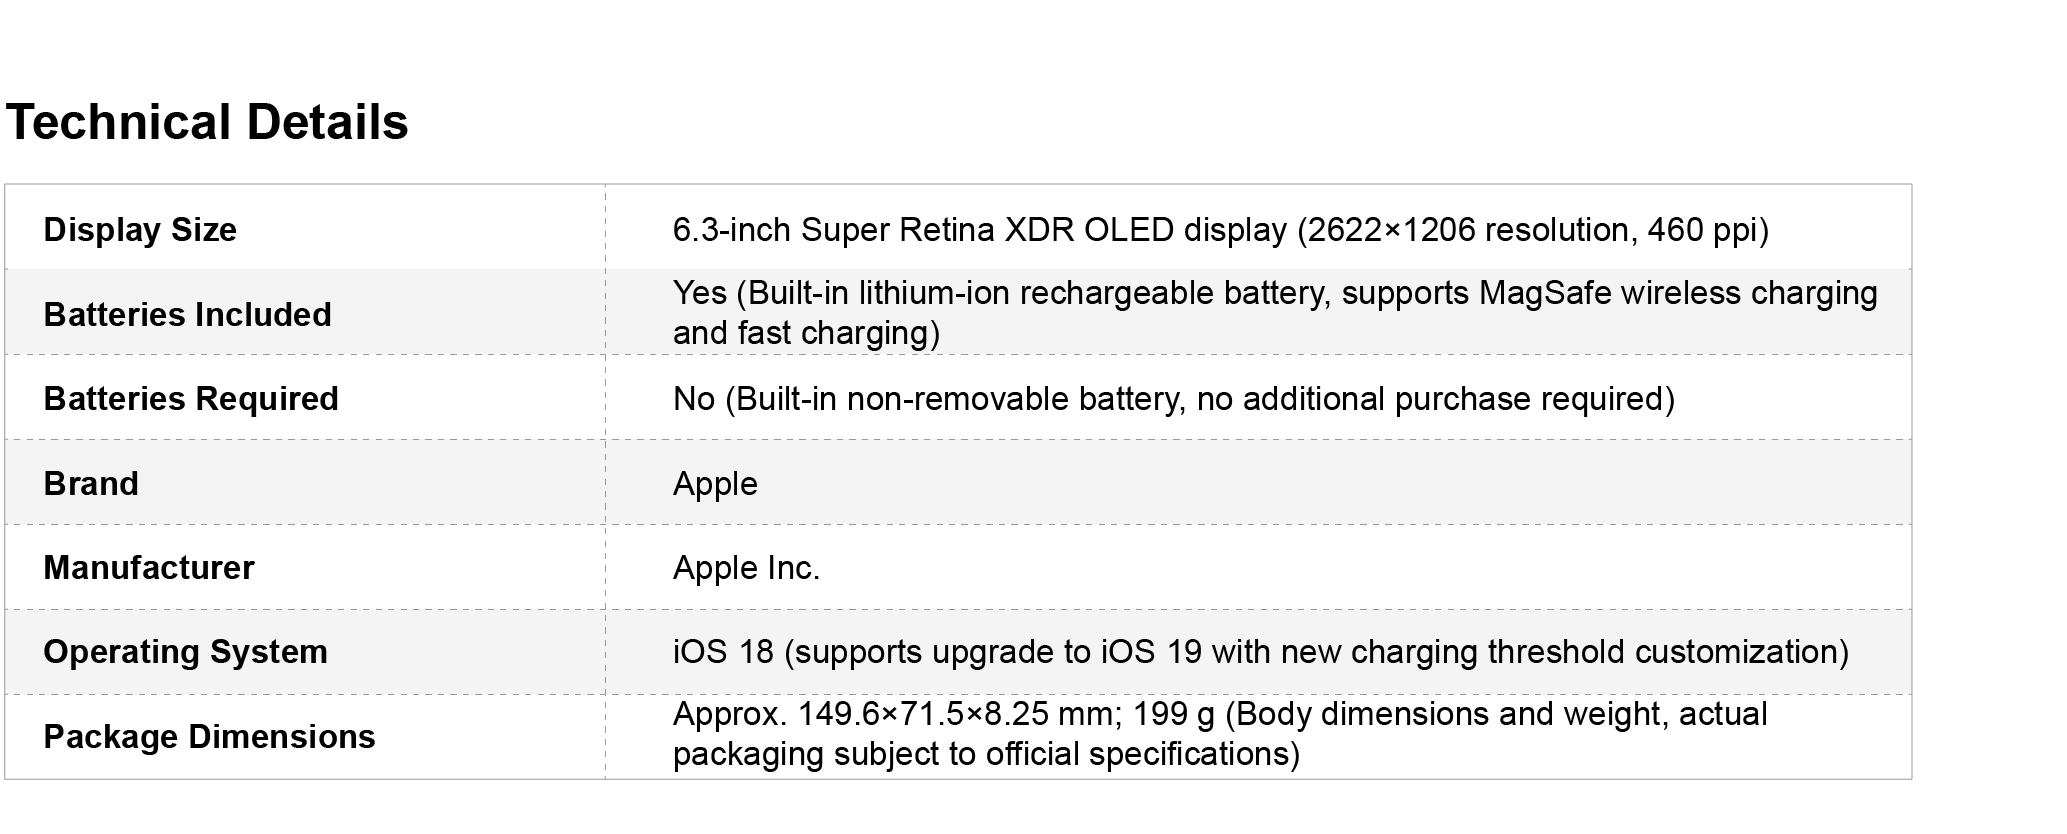Select the Batteries Required label
Viewport: 2067px width, 834px height.
click(x=191, y=399)
